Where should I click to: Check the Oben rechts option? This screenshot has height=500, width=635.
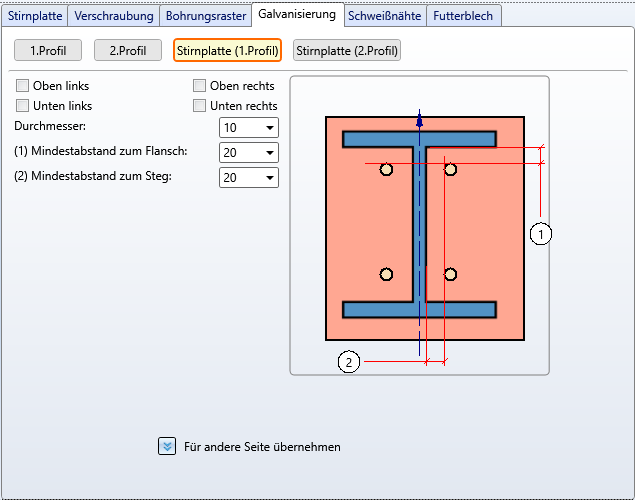200,86
